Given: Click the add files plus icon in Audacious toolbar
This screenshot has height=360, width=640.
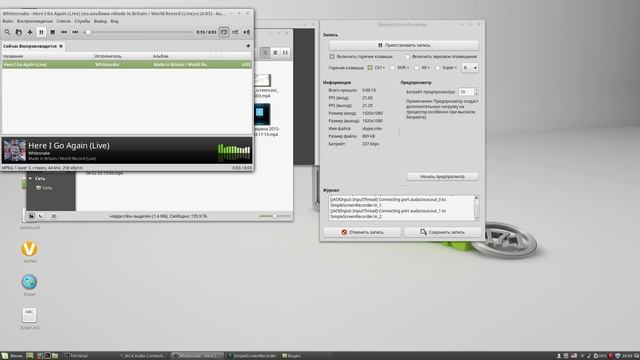Looking at the screenshot, I should point(30,32).
